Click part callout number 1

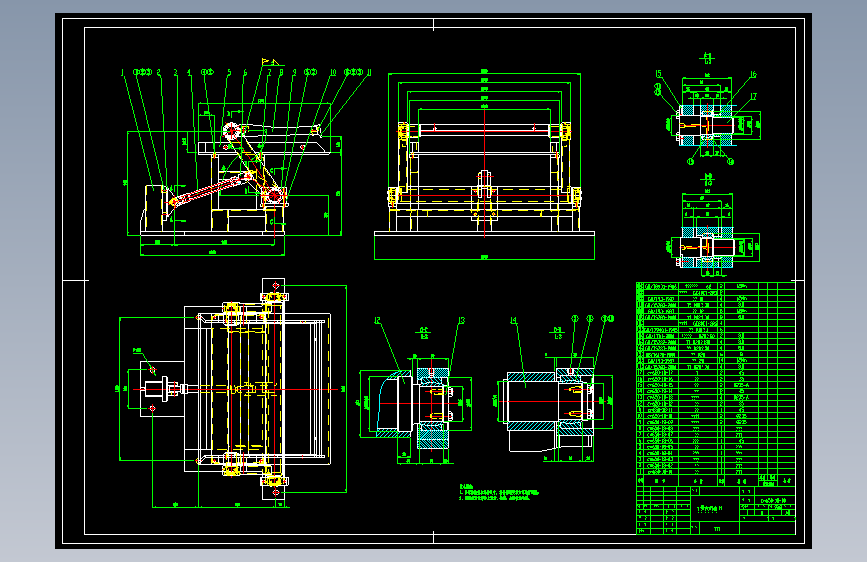122,72
